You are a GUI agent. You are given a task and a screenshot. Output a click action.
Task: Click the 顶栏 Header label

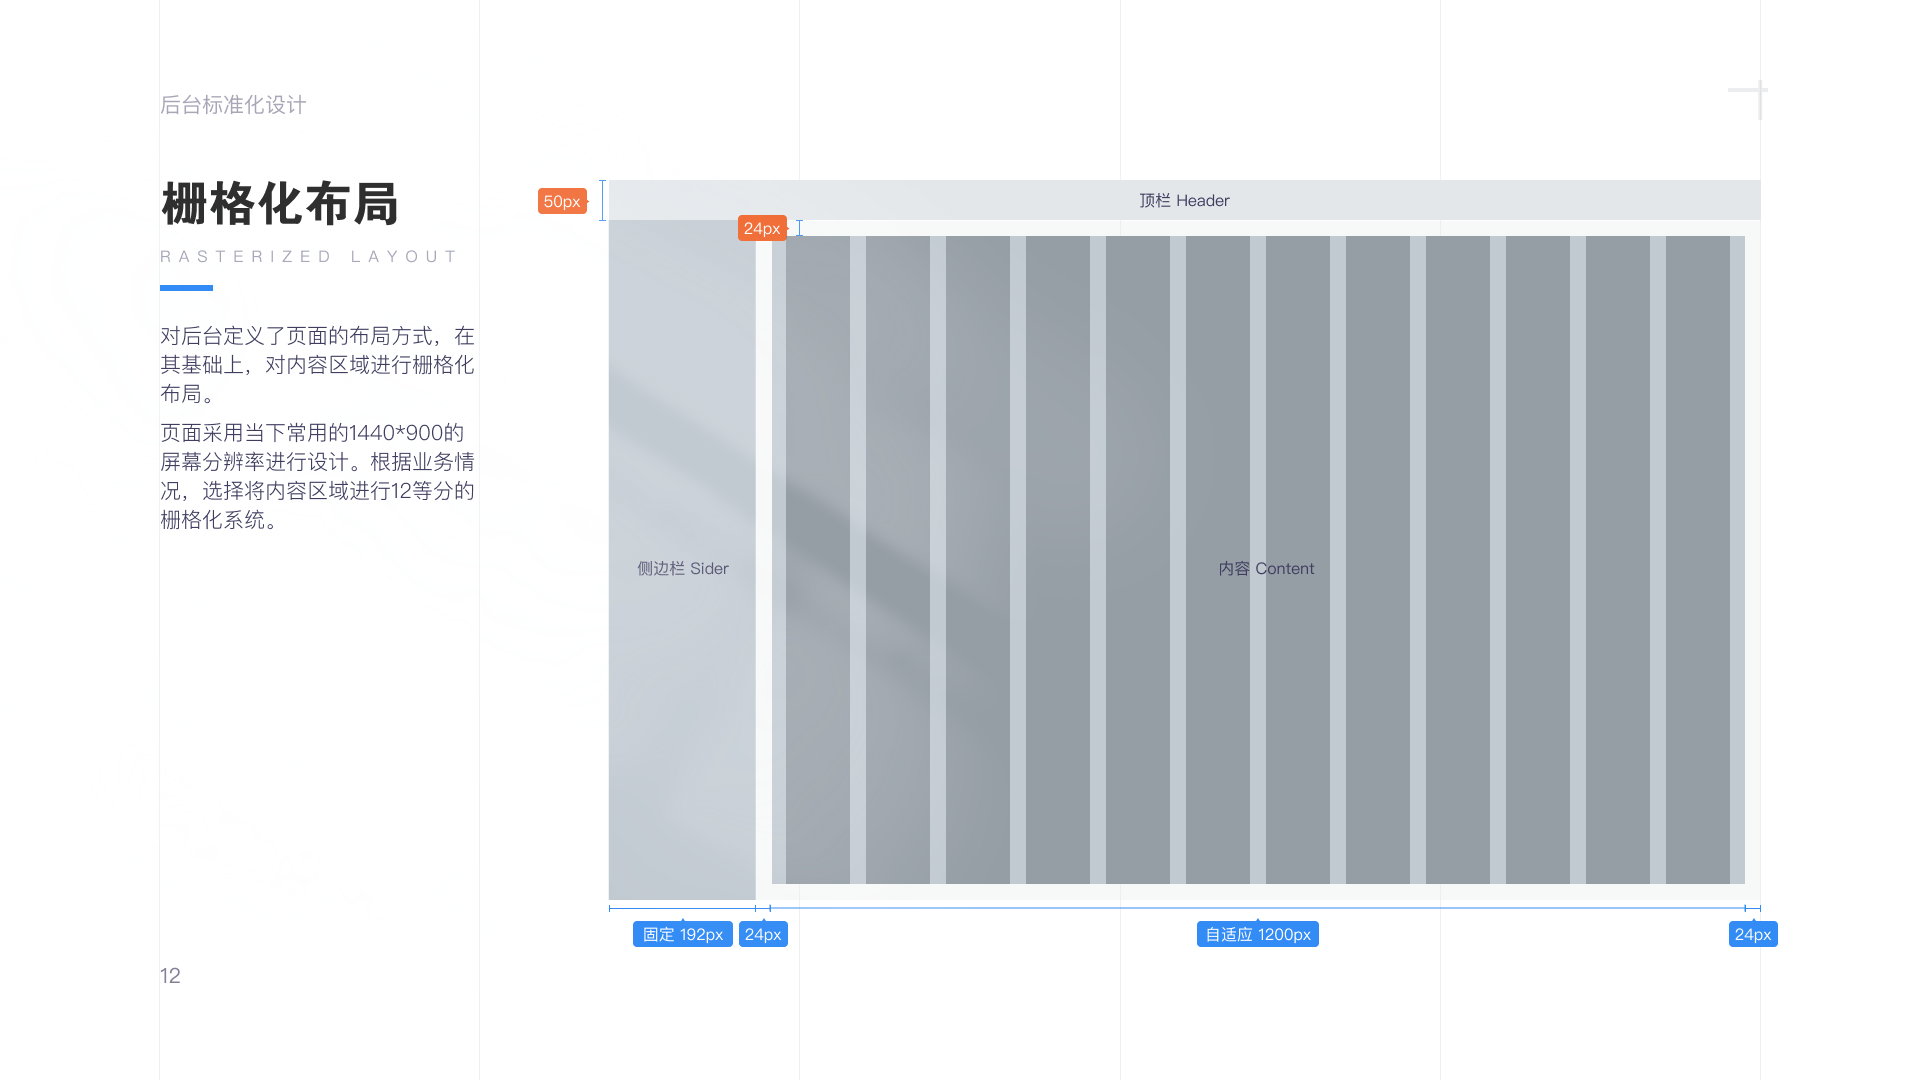click(x=1184, y=201)
